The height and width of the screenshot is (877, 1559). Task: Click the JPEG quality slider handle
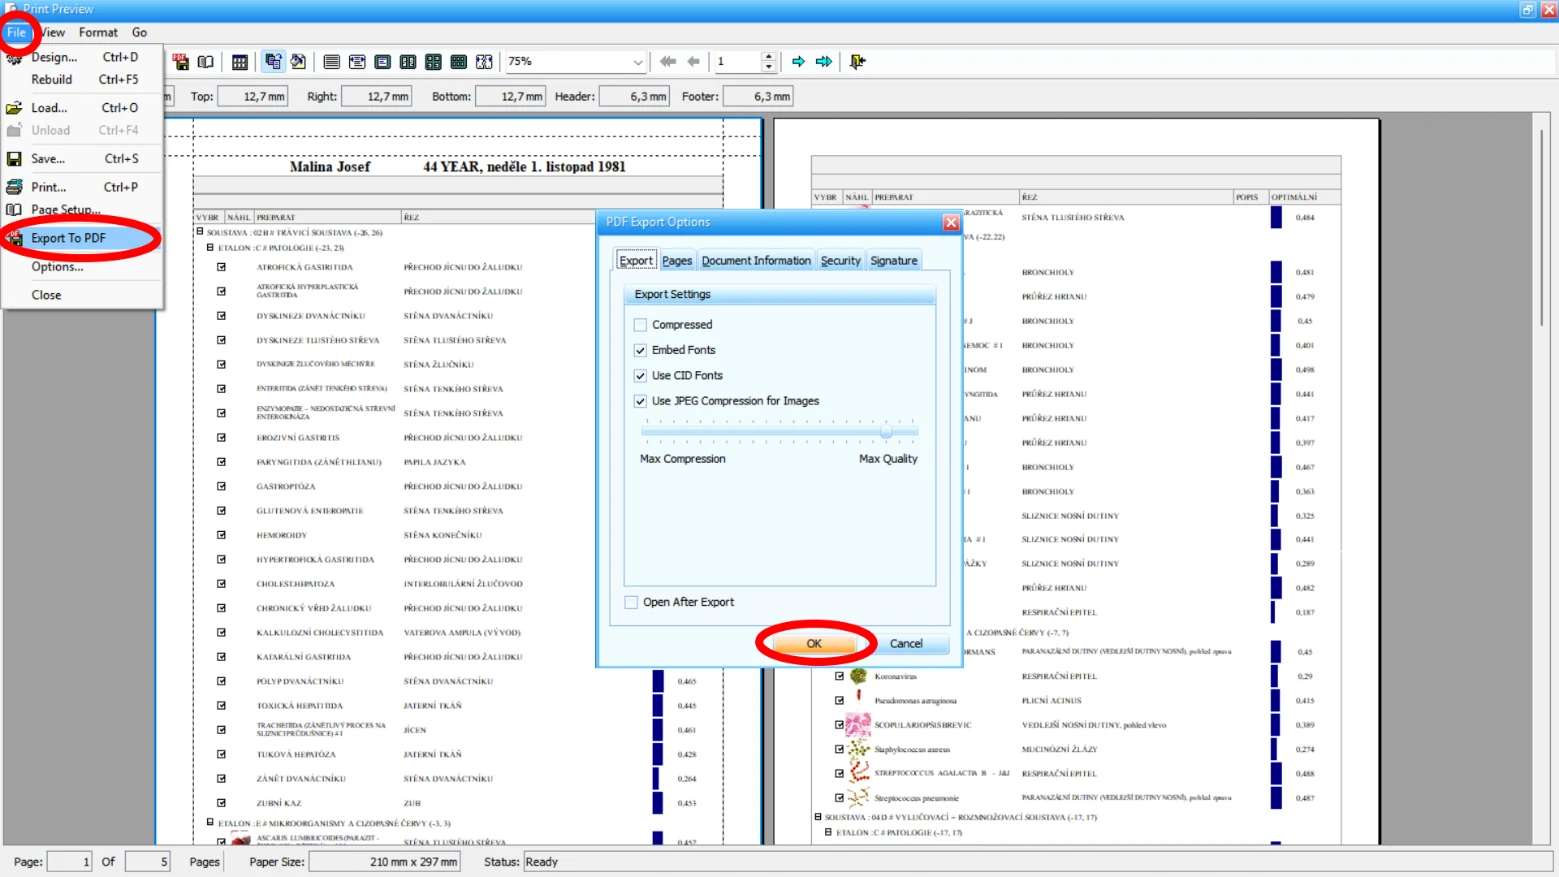click(x=886, y=432)
